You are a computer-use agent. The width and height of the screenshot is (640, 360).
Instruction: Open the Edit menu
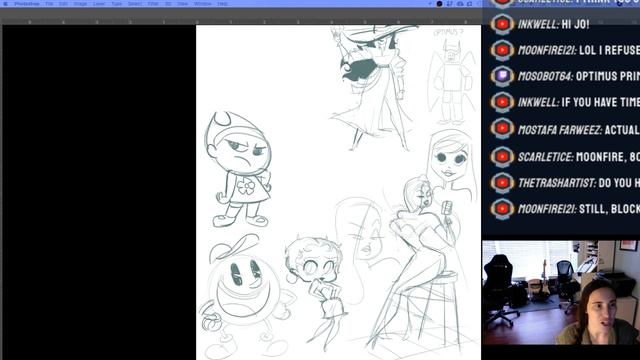pos(63,4)
